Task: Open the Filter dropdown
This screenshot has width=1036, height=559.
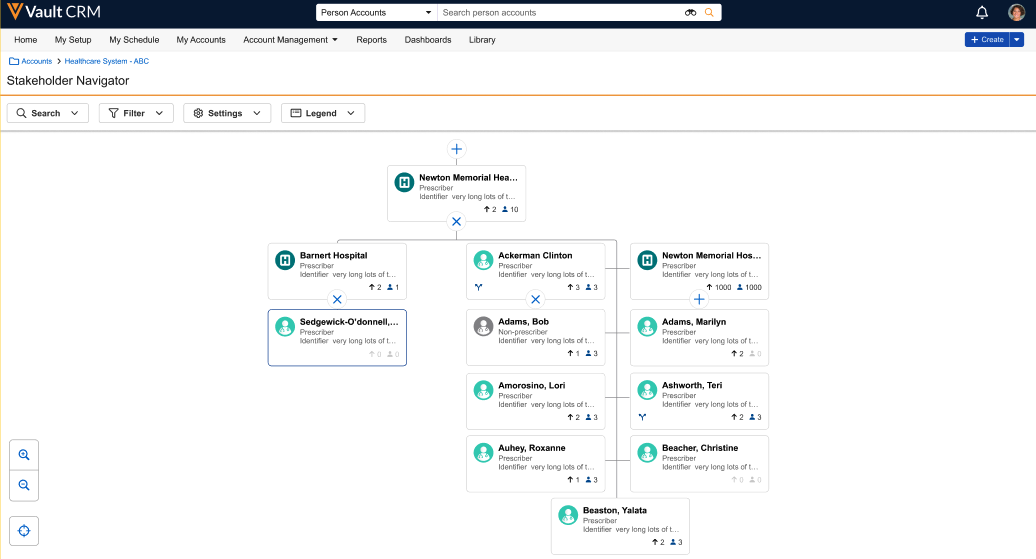Action: point(136,113)
